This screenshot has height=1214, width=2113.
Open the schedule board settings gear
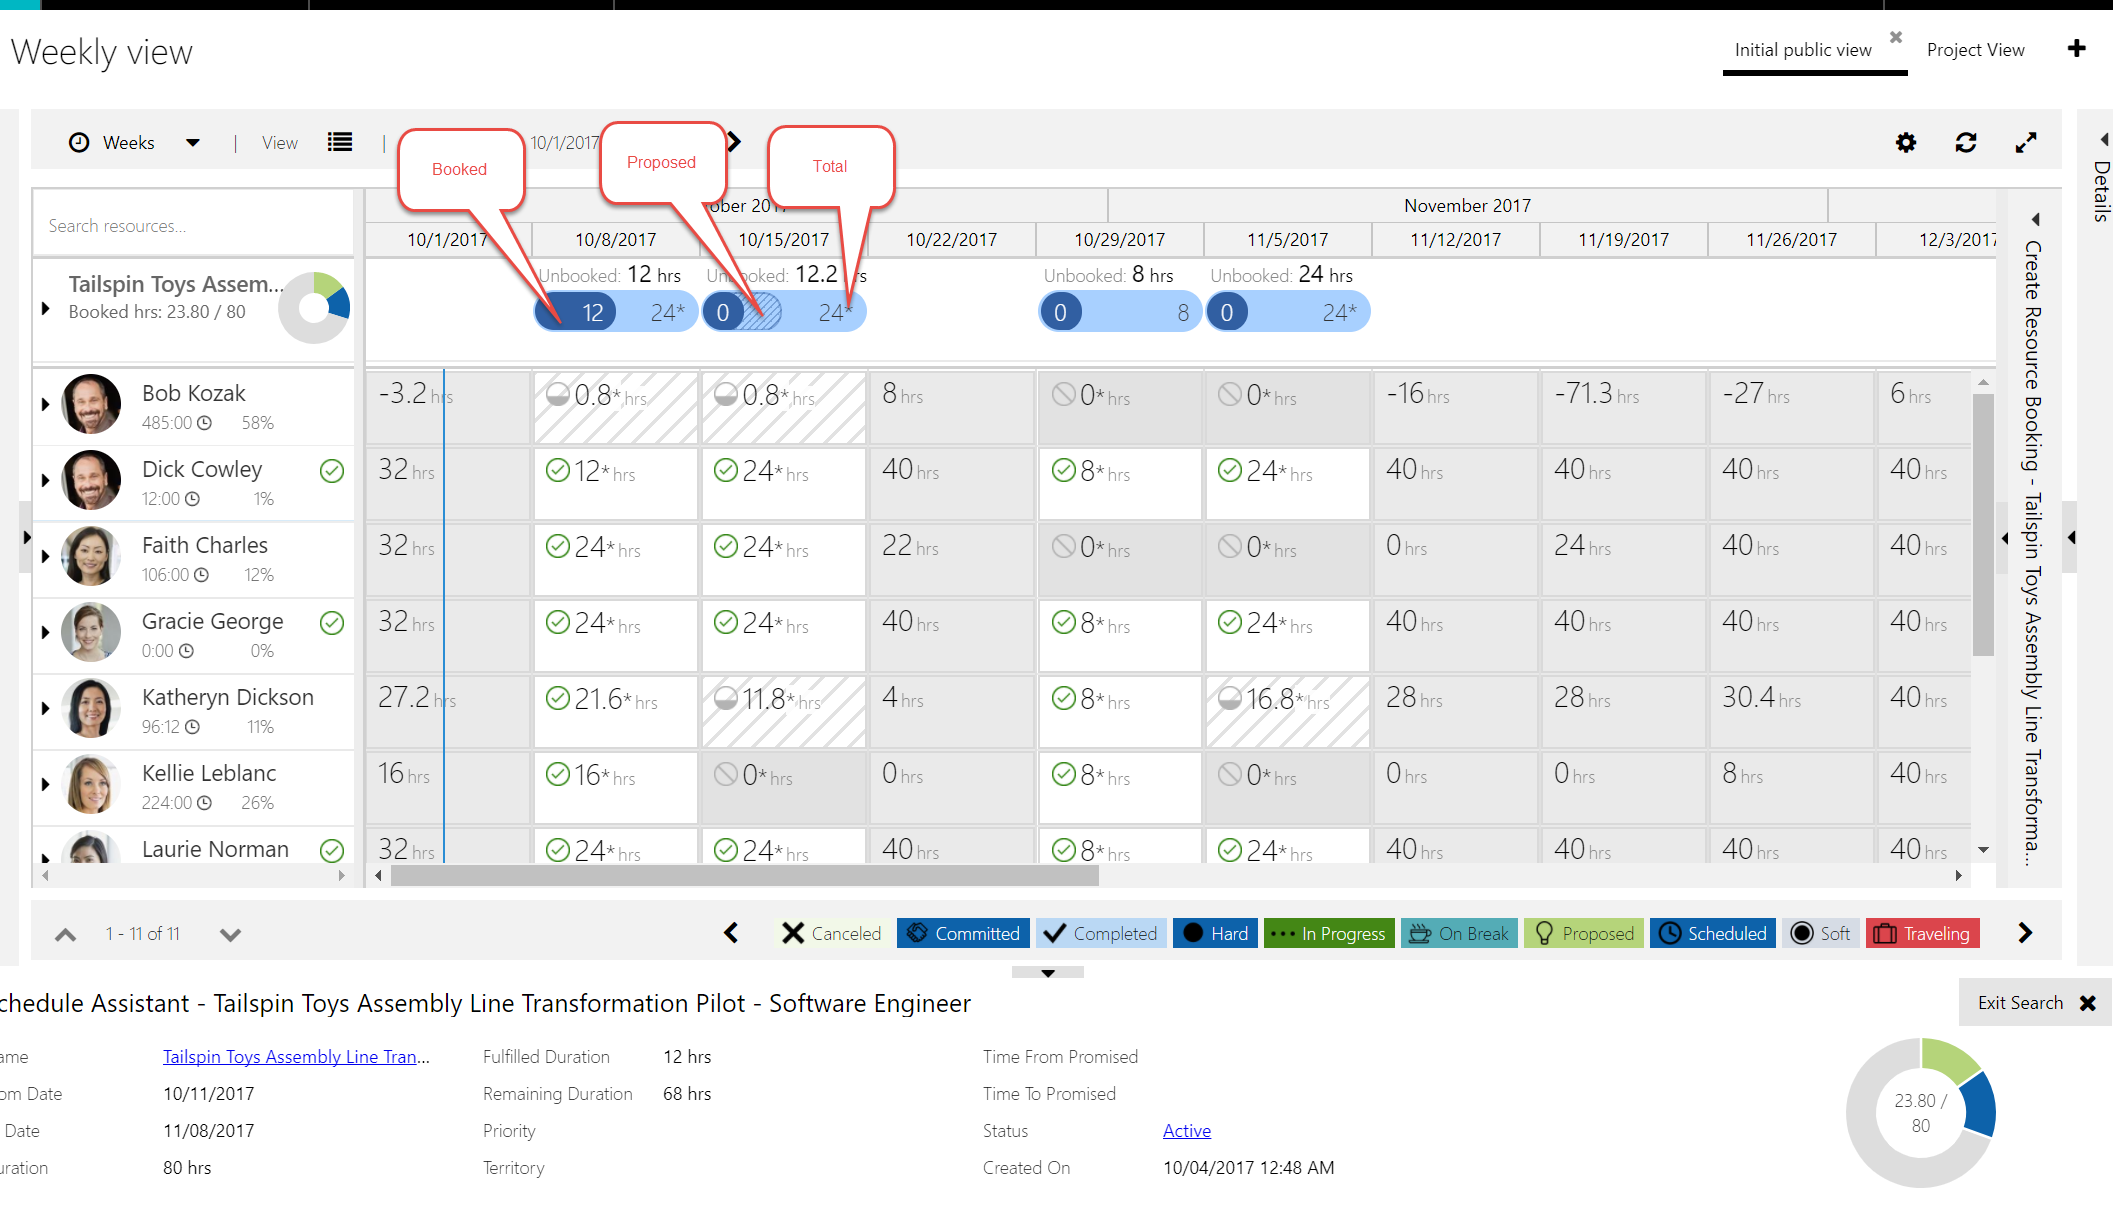tap(1906, 143)
